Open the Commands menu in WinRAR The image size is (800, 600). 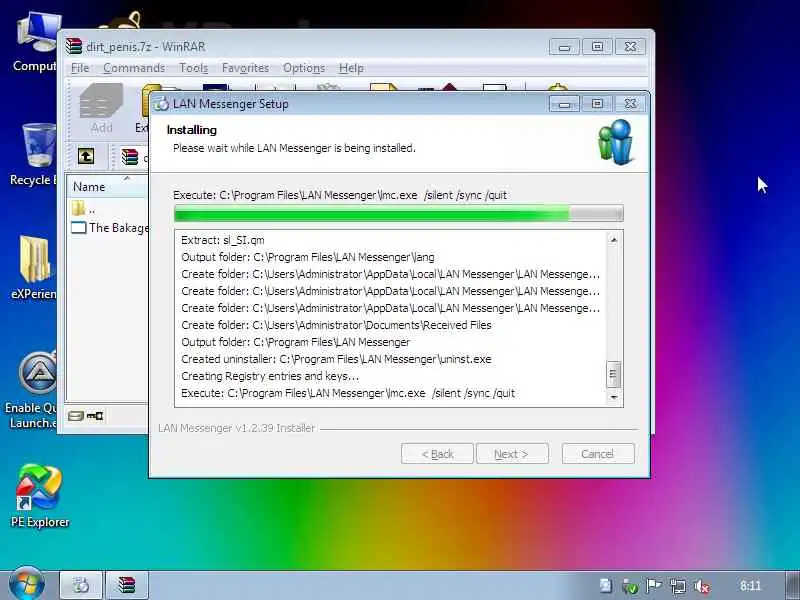click(134, 68)
